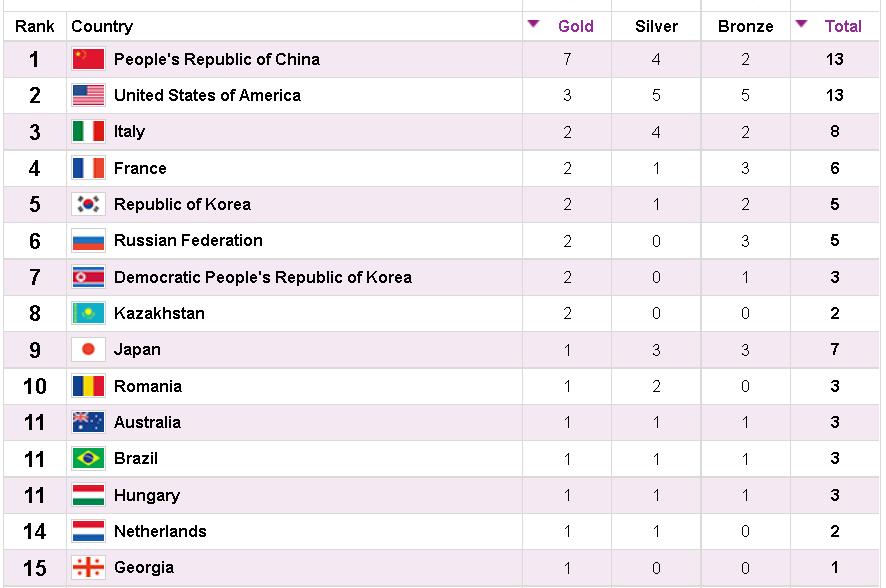Click the sort arrow beside Total

point(801,24)
